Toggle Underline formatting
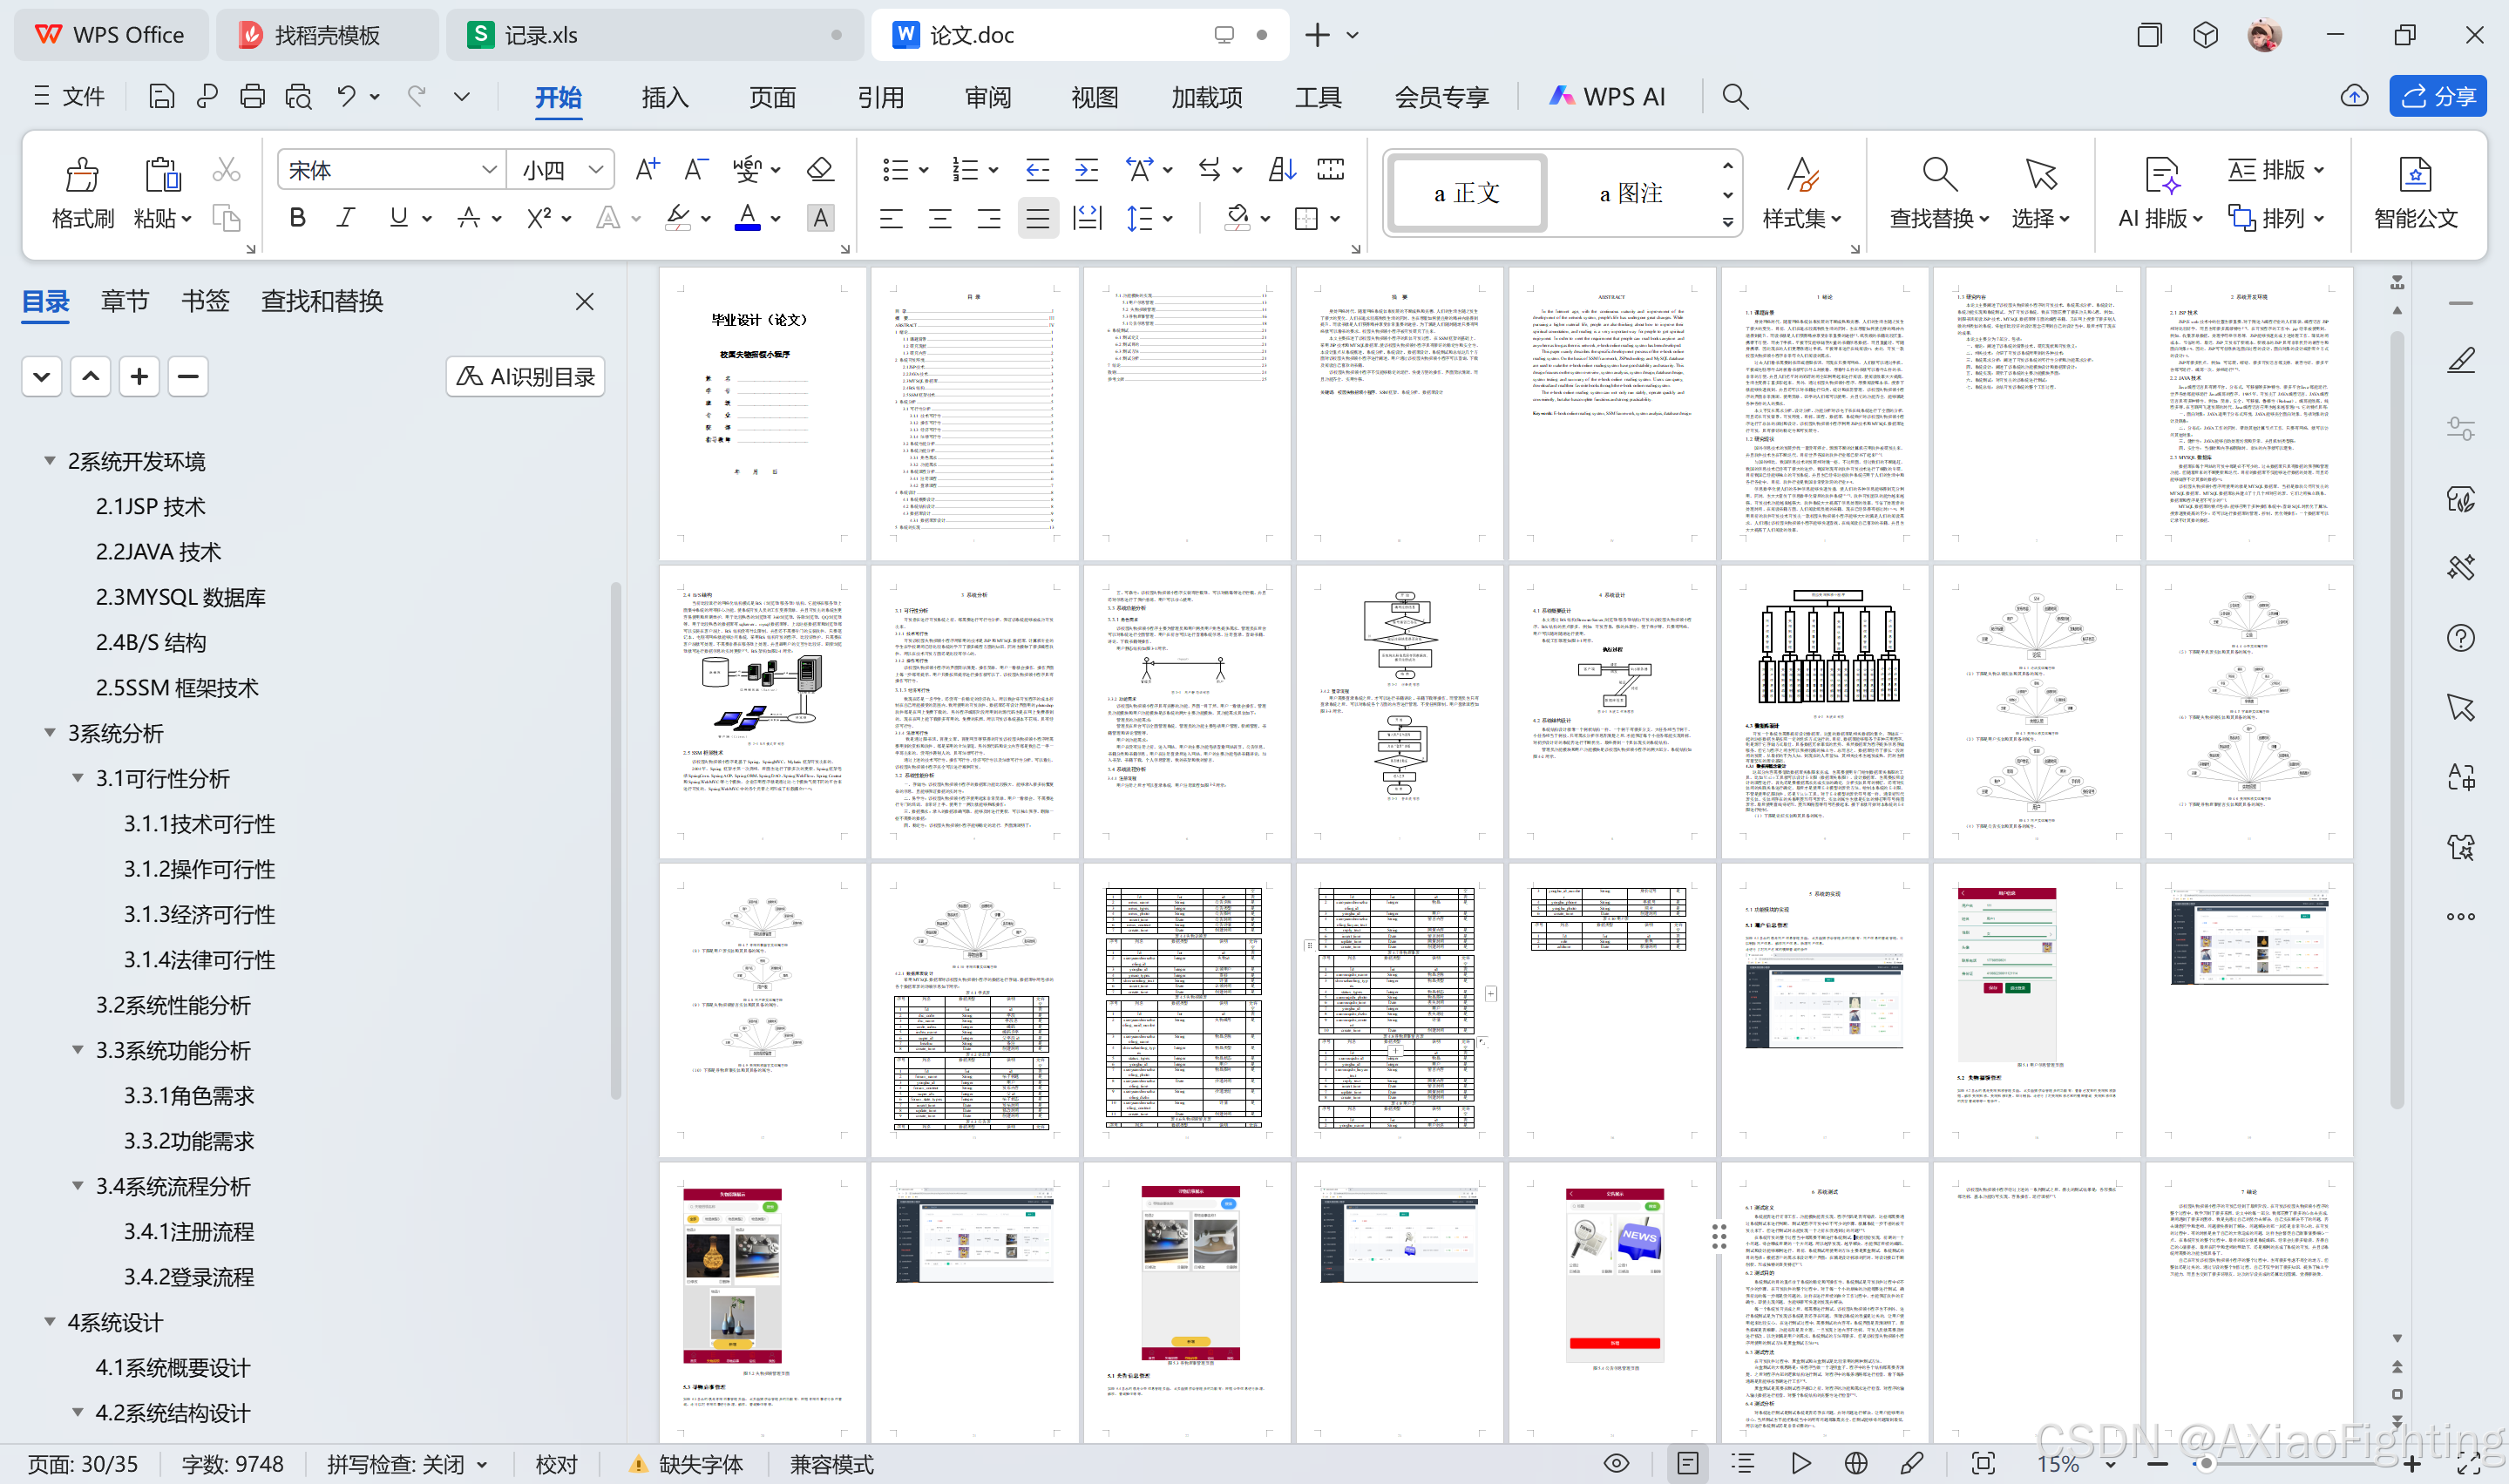 [x=398, y=218]
